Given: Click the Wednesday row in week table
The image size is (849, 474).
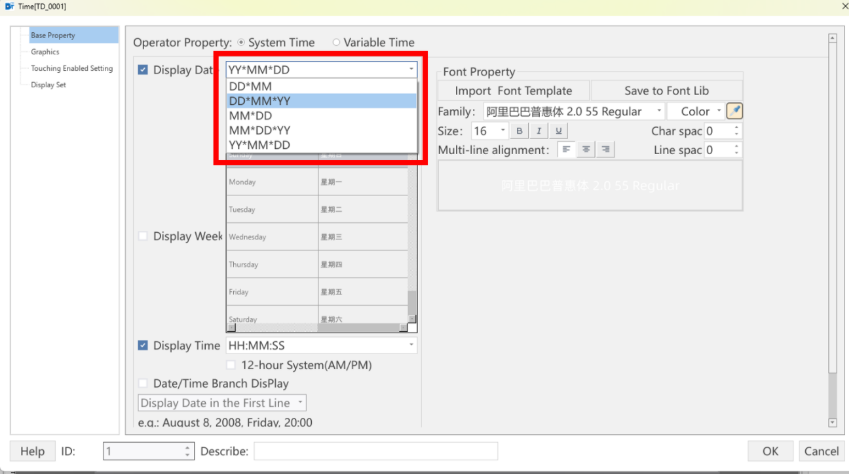Looking at the screenshot, I should [317, 237].
